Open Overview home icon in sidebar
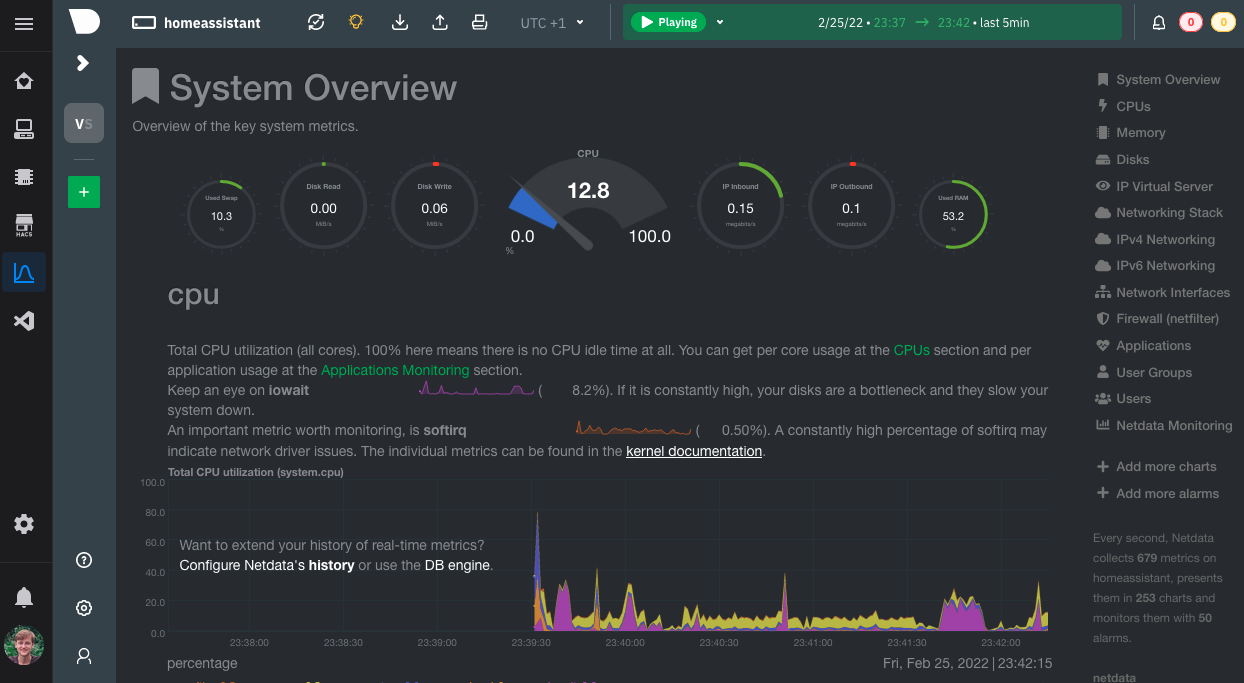The image size is (1244, 683). (24, 81)
